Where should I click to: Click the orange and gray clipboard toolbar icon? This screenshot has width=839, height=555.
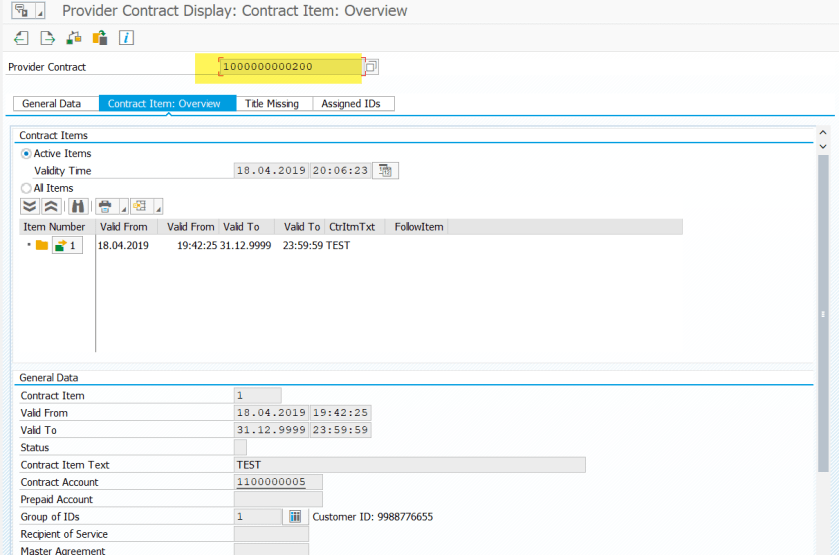pyautogui.click(x=100, y=38)
